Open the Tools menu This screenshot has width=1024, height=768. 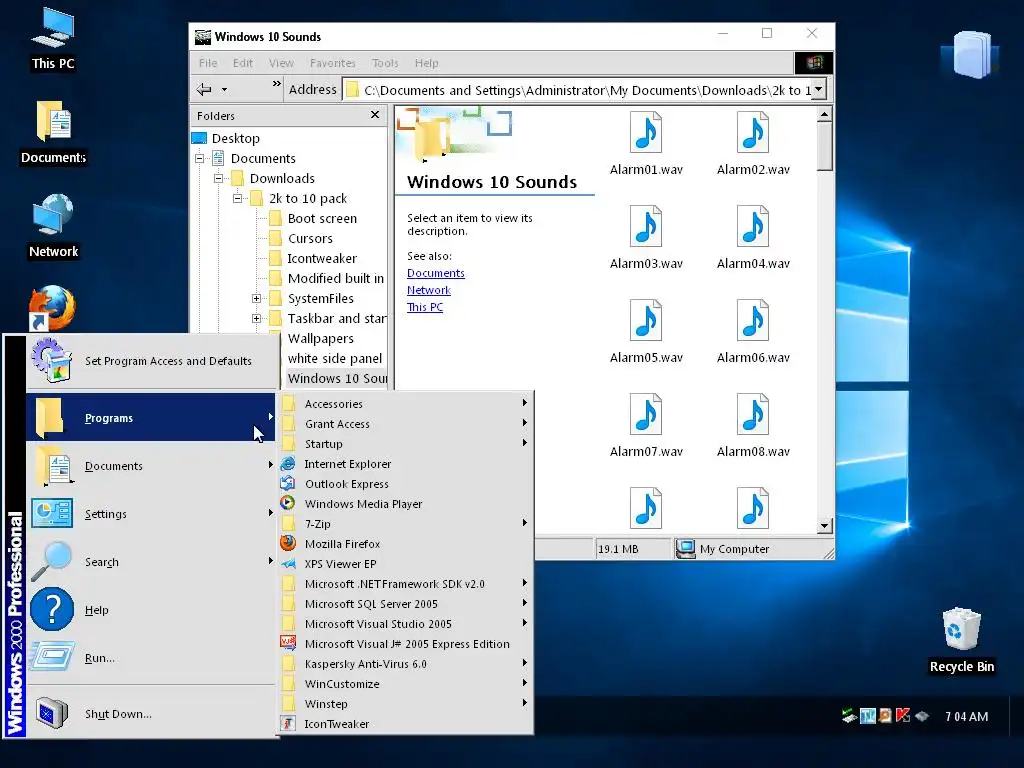point(385,63)
